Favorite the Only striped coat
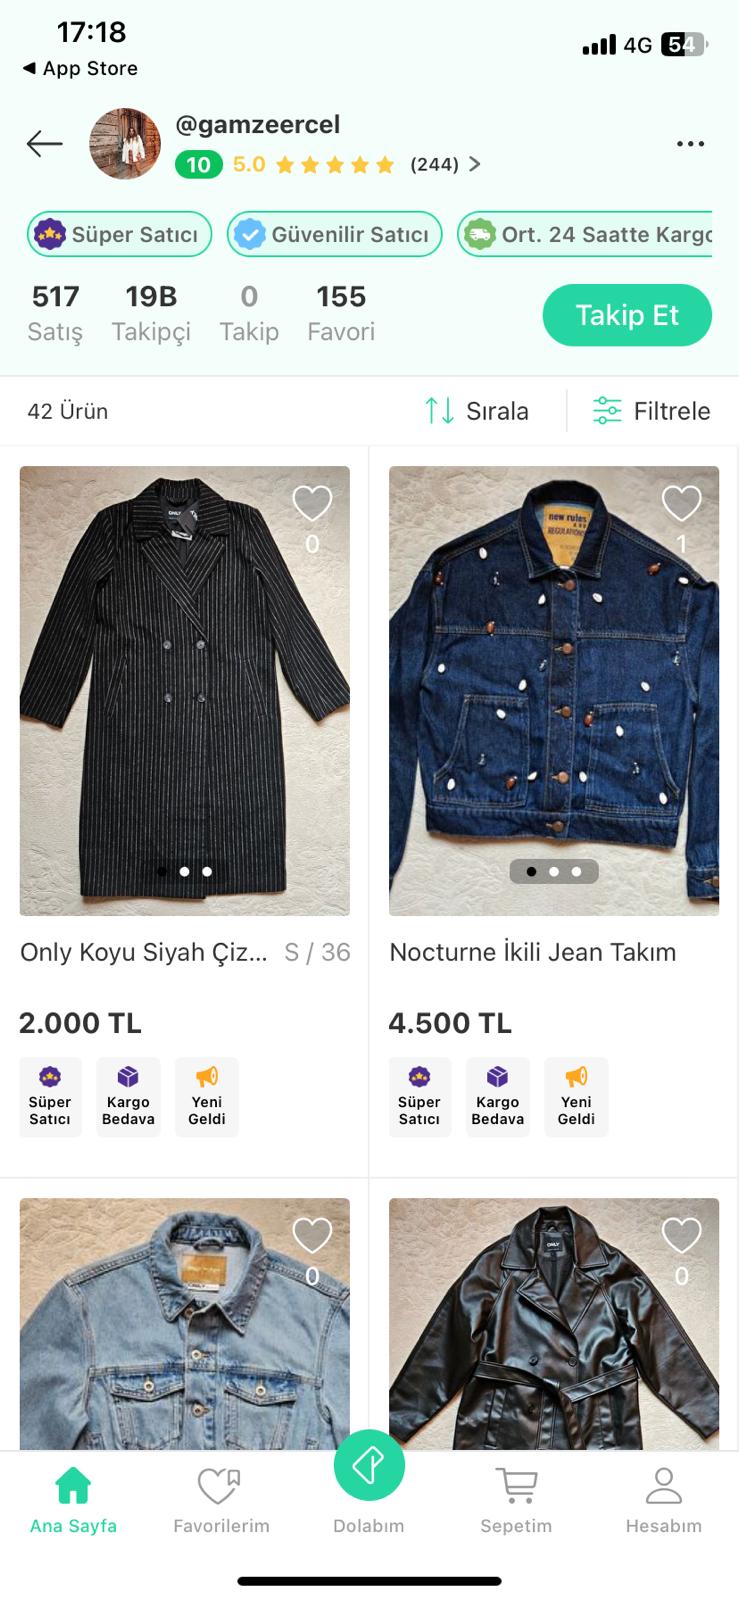This screenshot has width=739, height=1600. pyautogui.click(x=312, y=503)
